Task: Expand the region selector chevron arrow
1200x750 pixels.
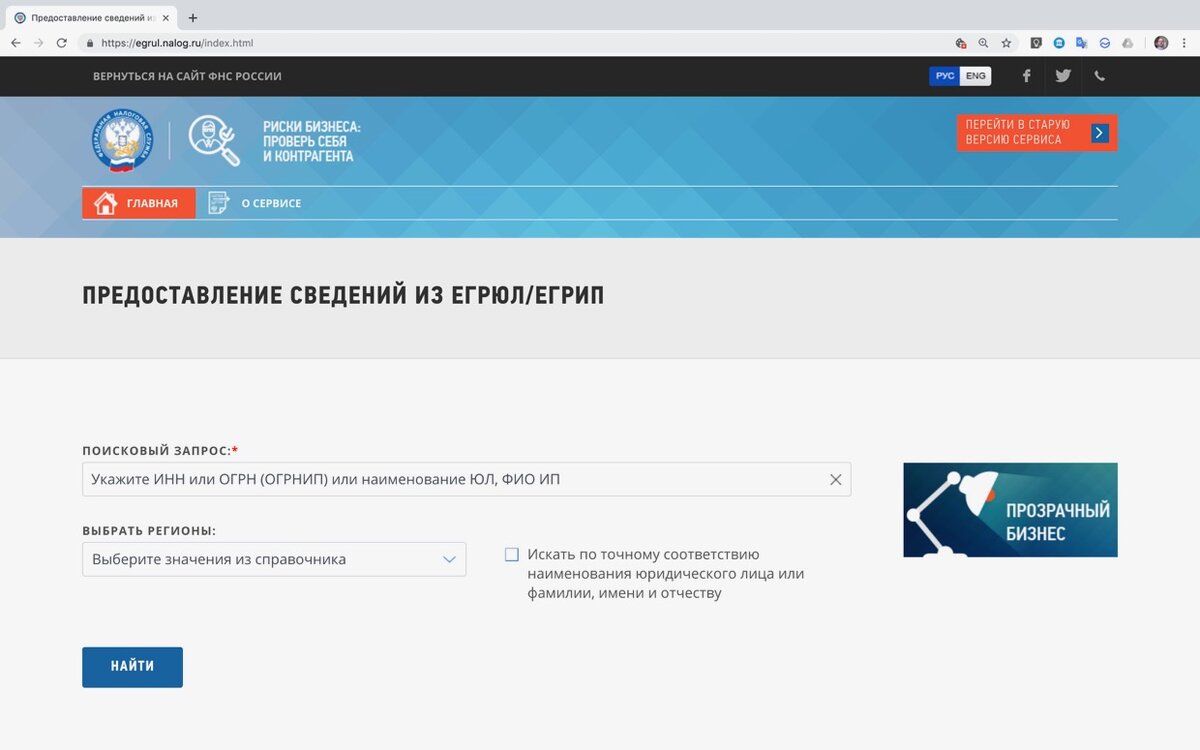Action: (x=448, y=559)
